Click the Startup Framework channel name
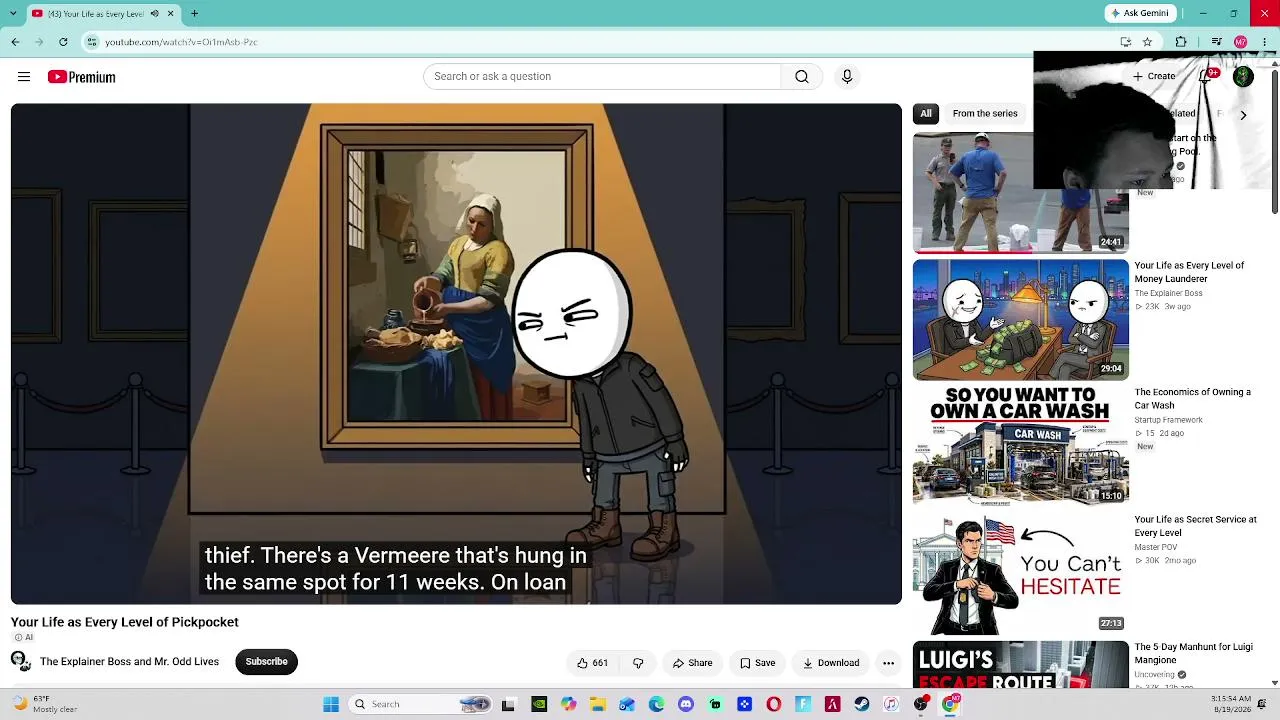Viewport: 1280px width, 720px height. [1168, 420]
